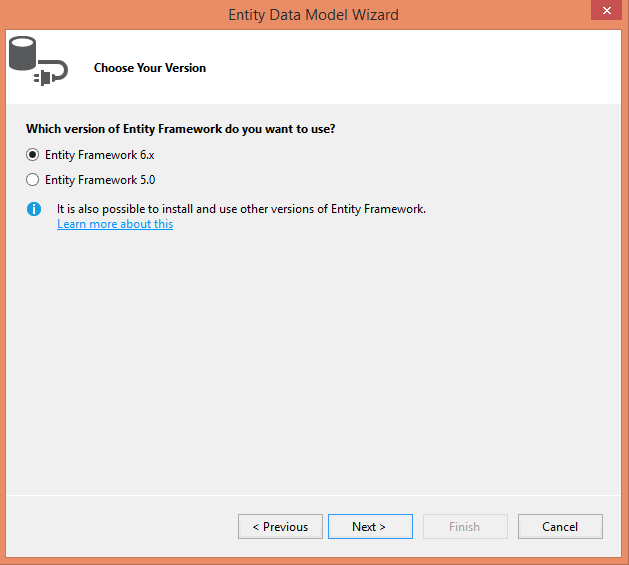This screenshot has height=565, width=629.
Task: Cancel the Entity Data Model Wizard
Action: [560, 526]
